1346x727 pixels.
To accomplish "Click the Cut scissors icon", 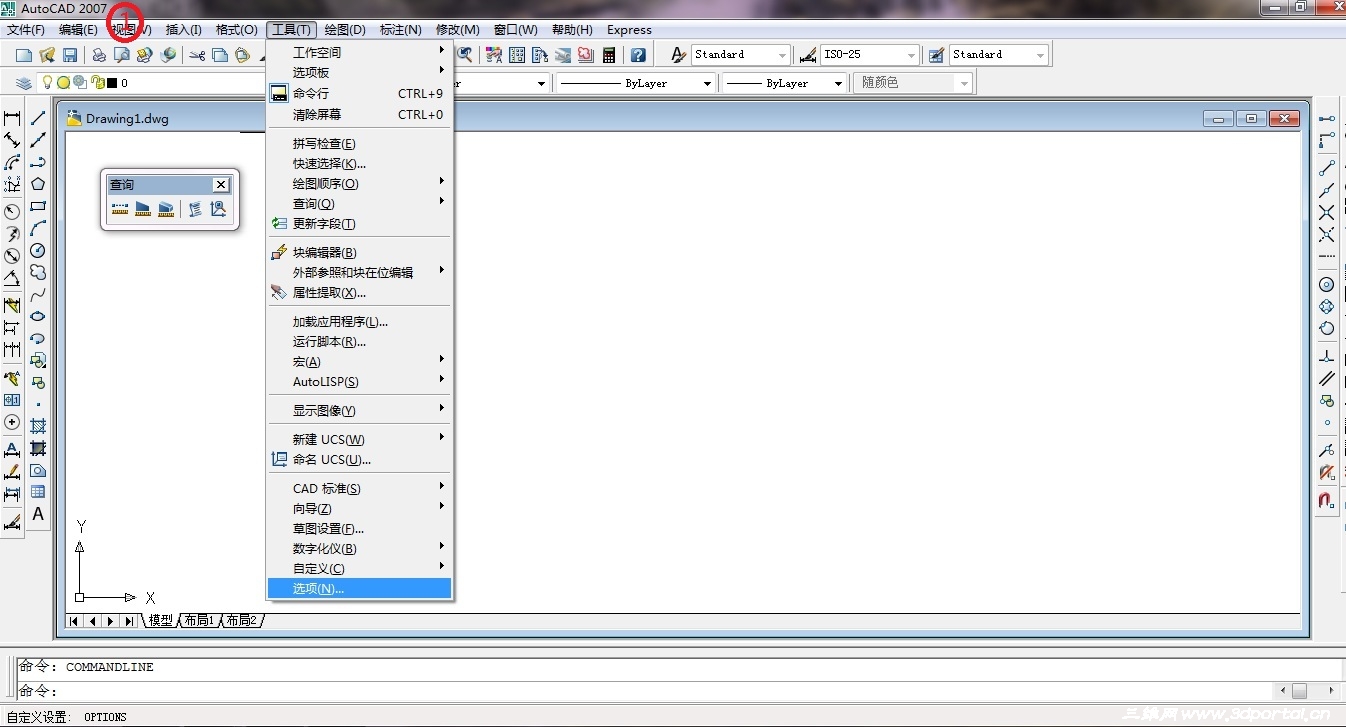I will [197, 55].
